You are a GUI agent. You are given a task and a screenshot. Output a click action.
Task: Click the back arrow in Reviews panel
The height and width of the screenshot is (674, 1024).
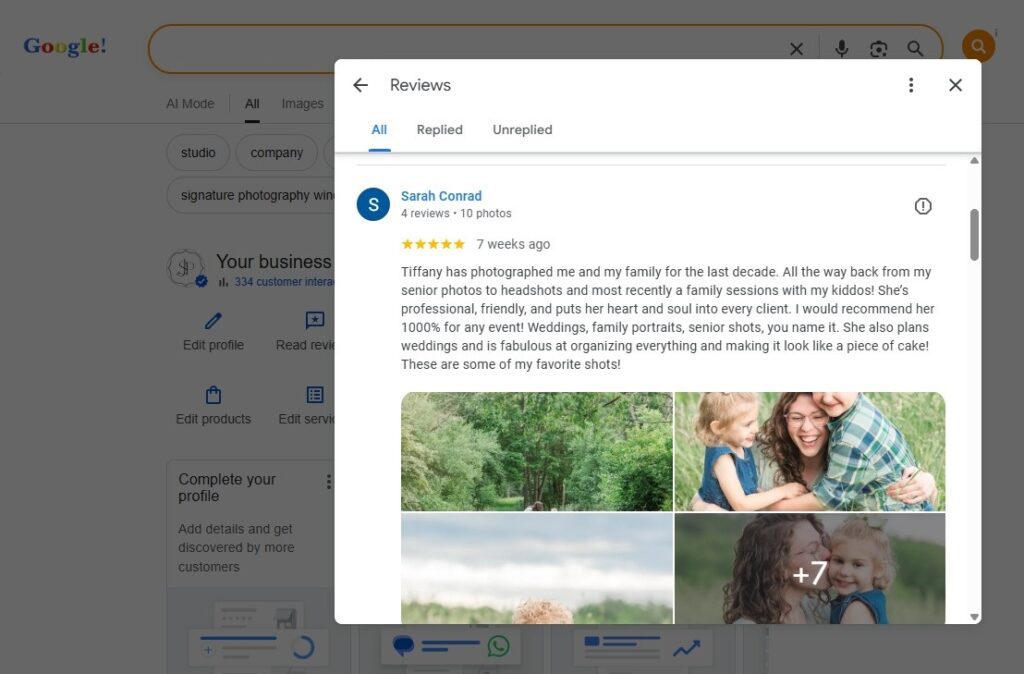coord(361,86)
